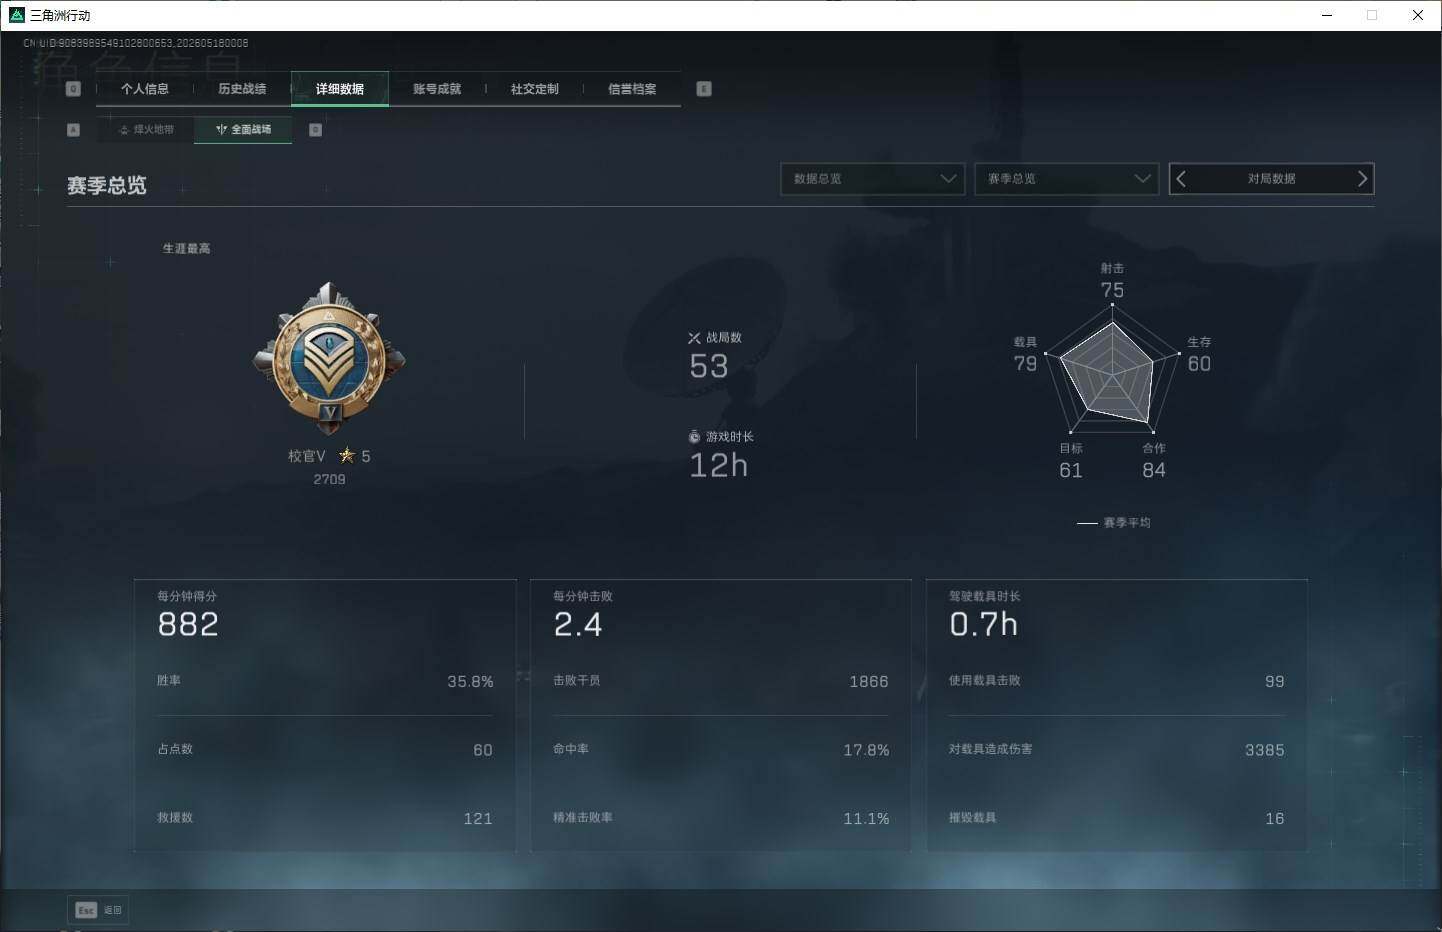
Task: Click the left arrow beside 对局数据
Action: pos(1181,179)
